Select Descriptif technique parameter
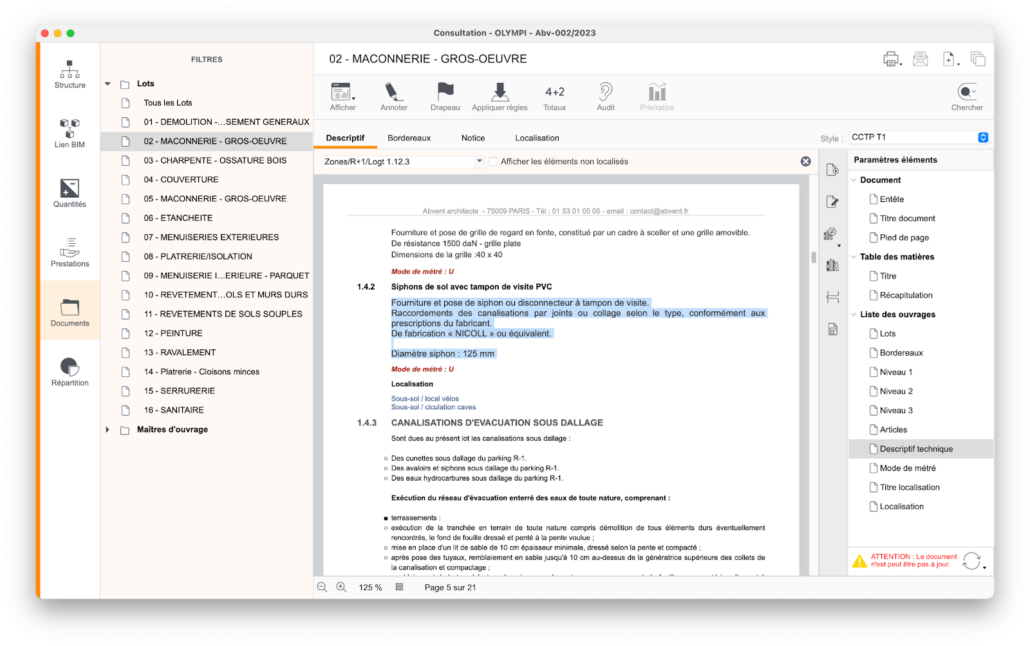The image size is (1030, 646). click(x=921, y=449)
